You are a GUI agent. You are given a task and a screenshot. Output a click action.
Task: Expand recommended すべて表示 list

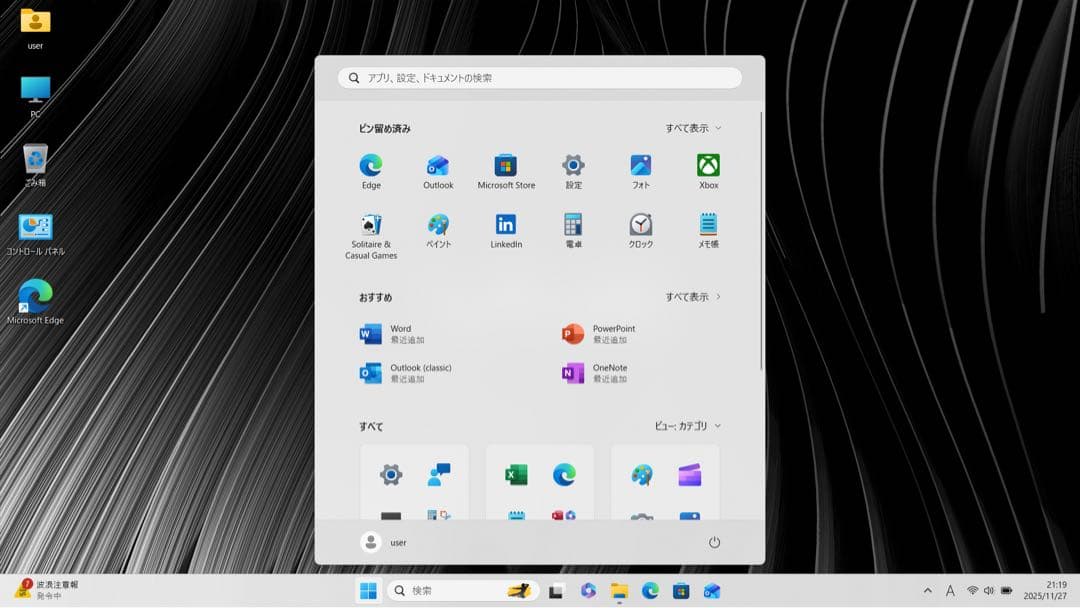[x=693, y=297]
